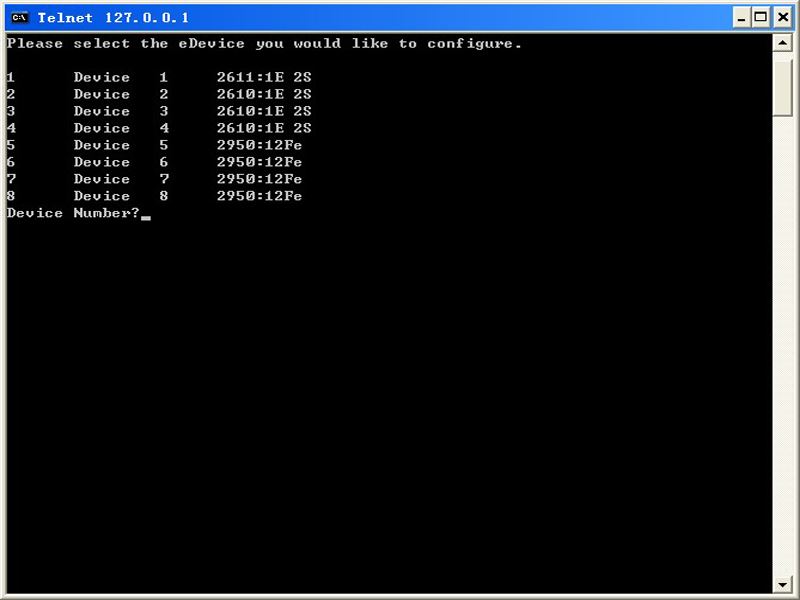Click the '2610:1E 2S' value in Device 3 row

coord(264,111)
